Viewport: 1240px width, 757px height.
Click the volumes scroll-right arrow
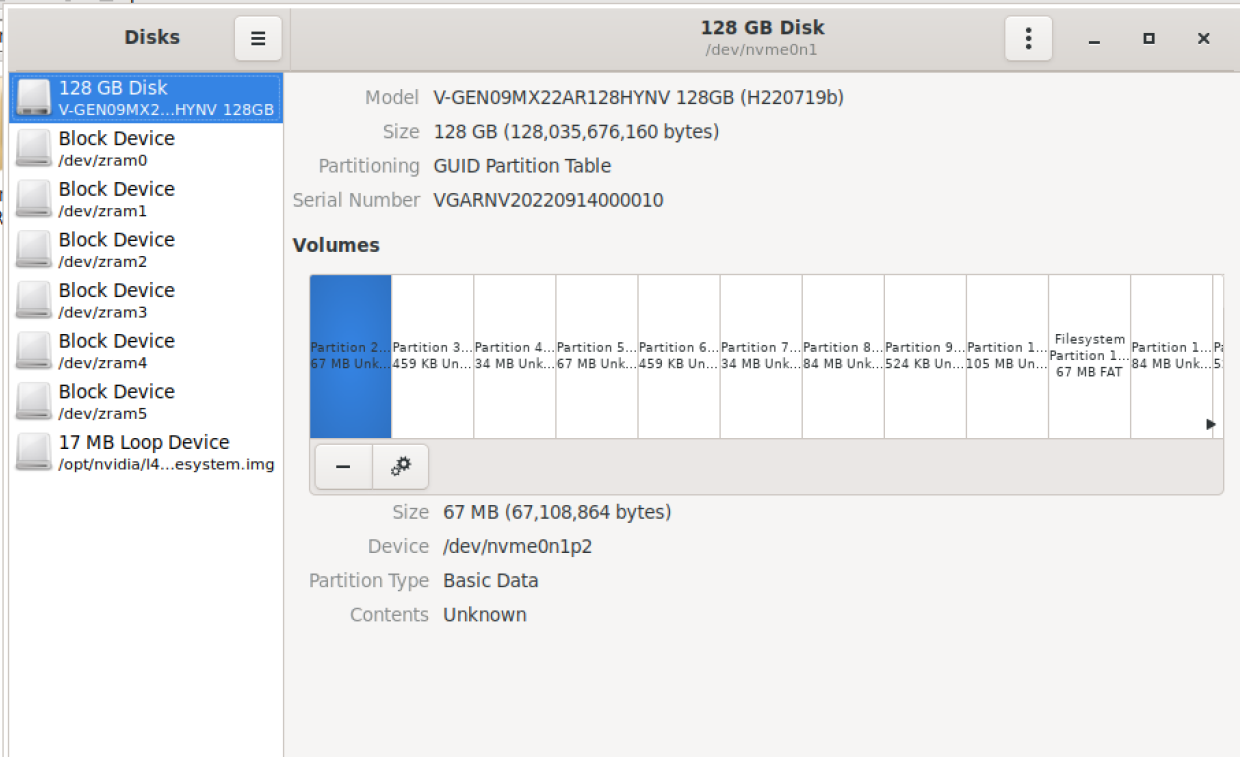[x=1211, y=424]
